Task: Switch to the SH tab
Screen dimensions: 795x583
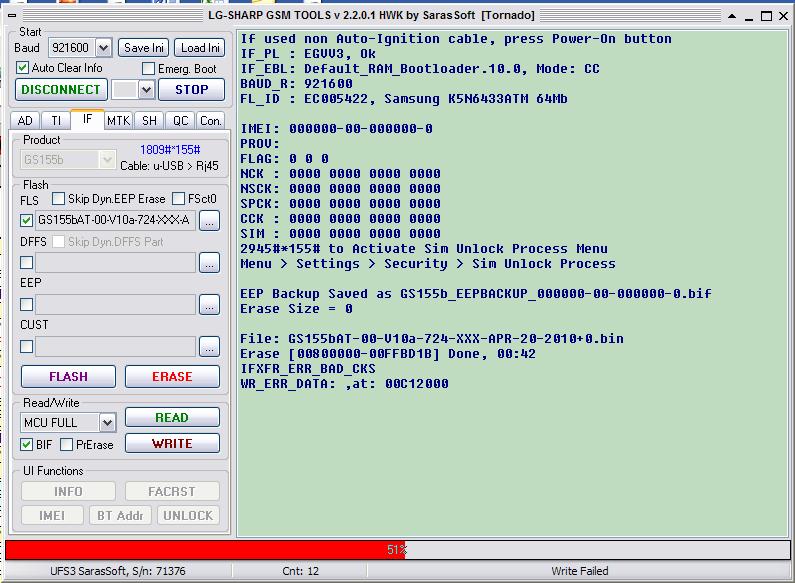Action: 149,121
